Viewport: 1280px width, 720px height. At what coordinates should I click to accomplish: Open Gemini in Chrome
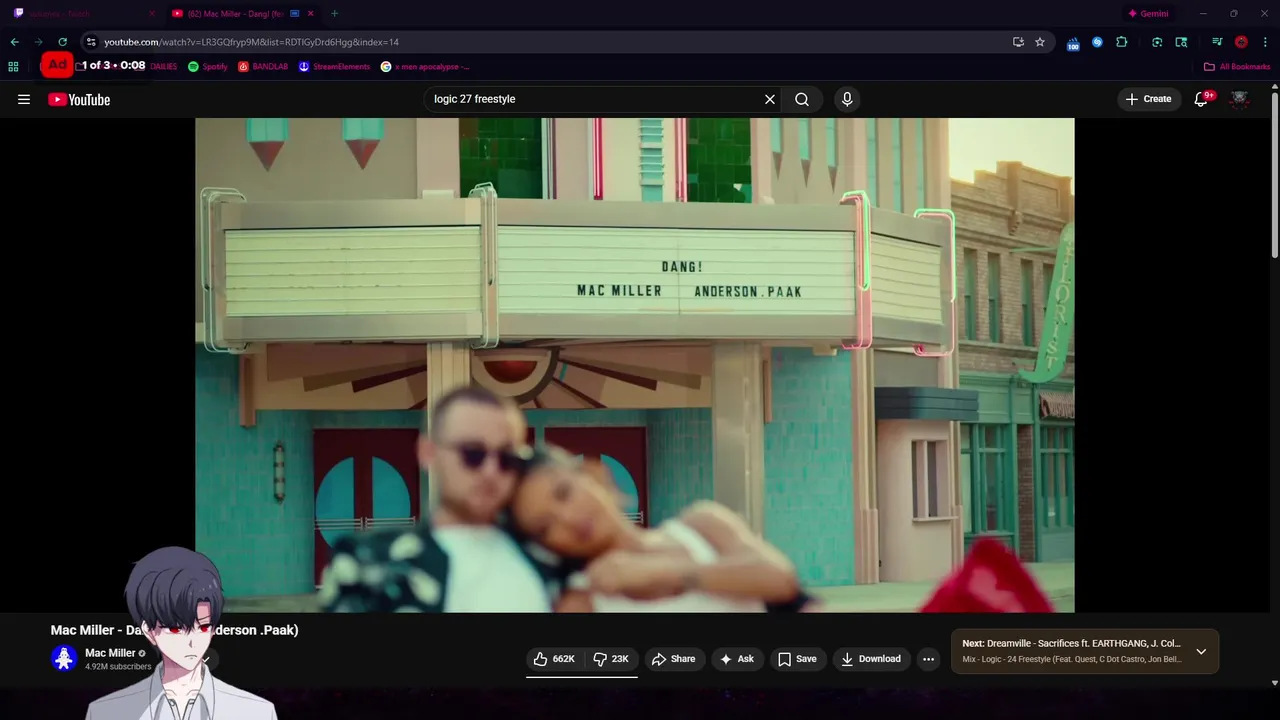coord(1148,14)
